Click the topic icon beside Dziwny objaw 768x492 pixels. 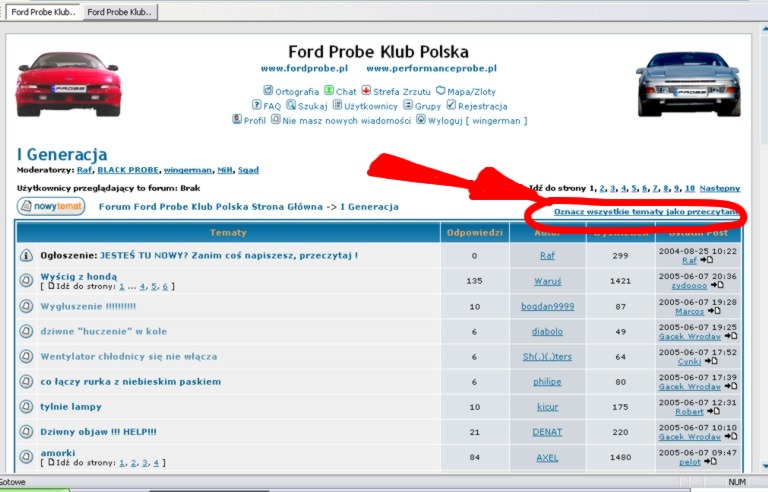pos(26,431)
